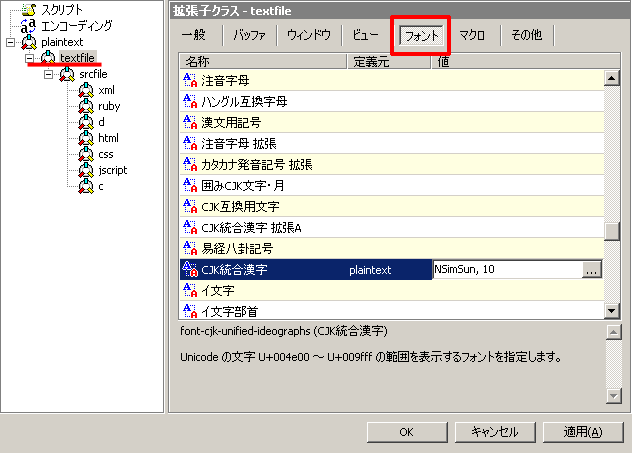632x453 pixels.
Task: Select the jscript tree item
Action: tap(113, 170)
